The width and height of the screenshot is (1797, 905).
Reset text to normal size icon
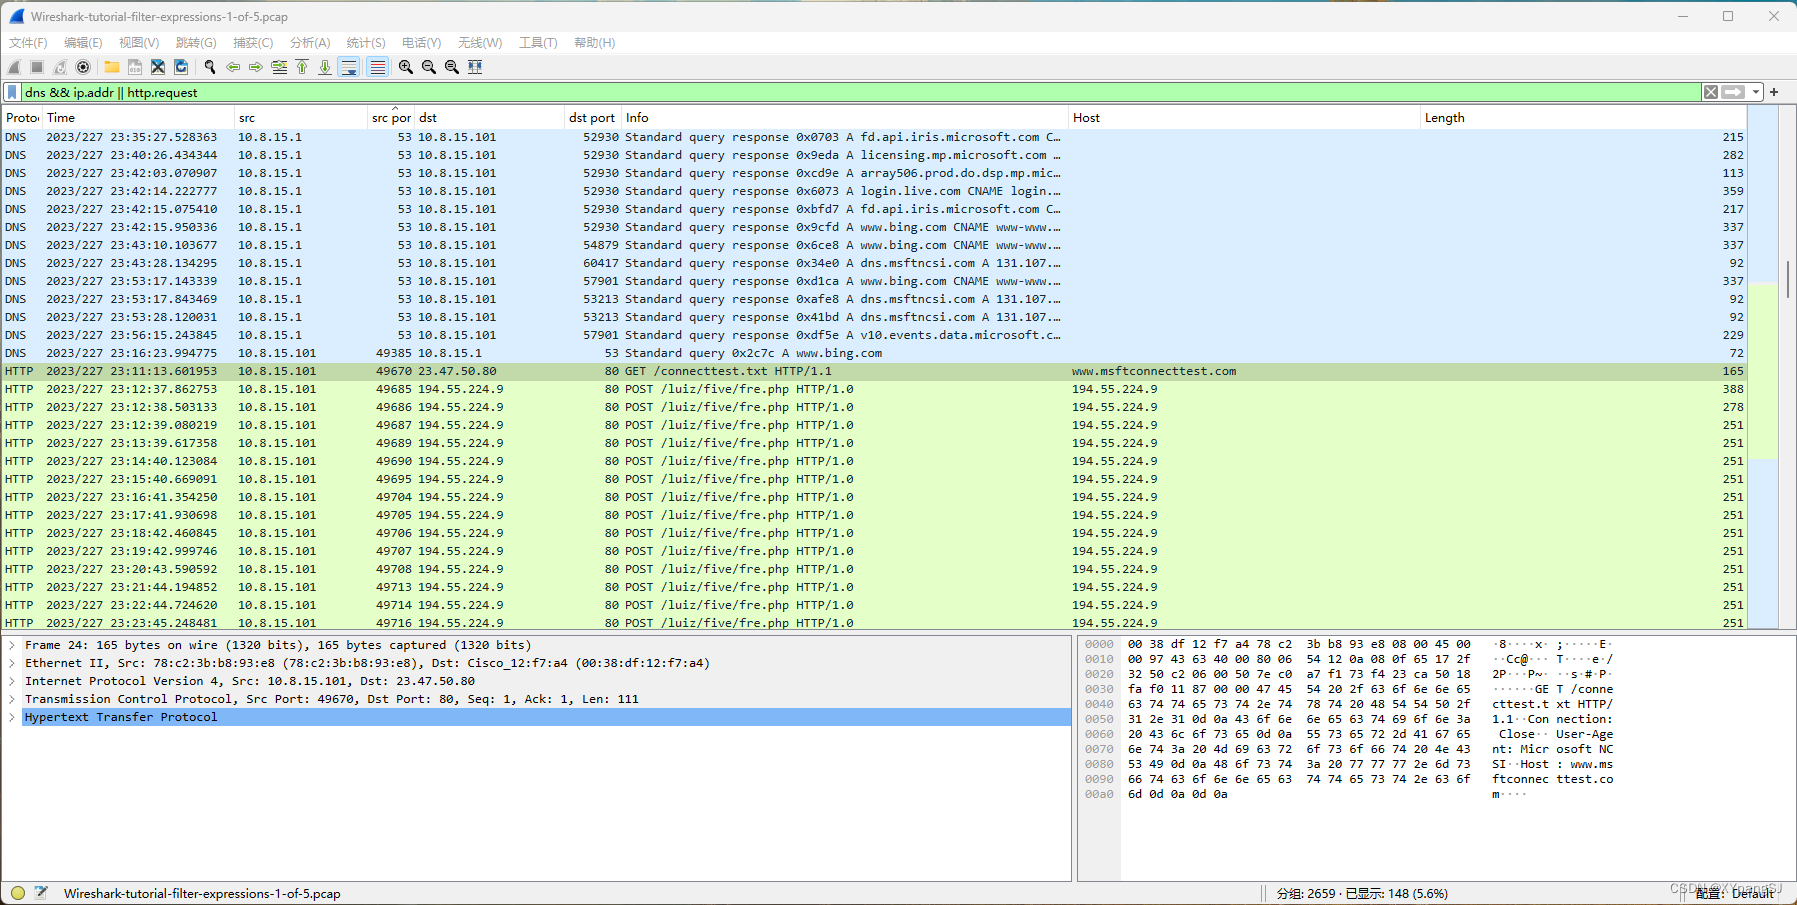tap(452, 67)
